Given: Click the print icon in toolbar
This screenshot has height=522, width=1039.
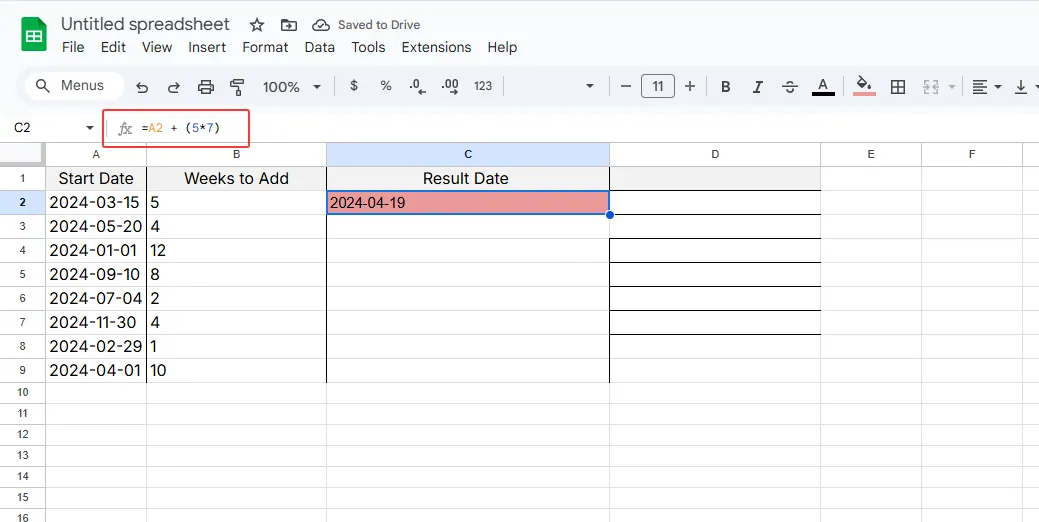Looking at the screenshot, I should [206, 87].
